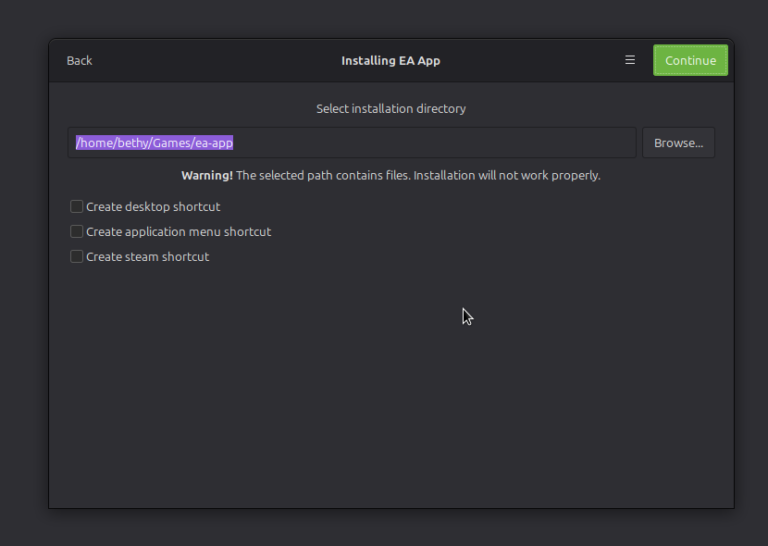Click header bar space between title and menu icon
Image resolution: width=768 pixels, height=546 pixels.
[x=530, y=60]
